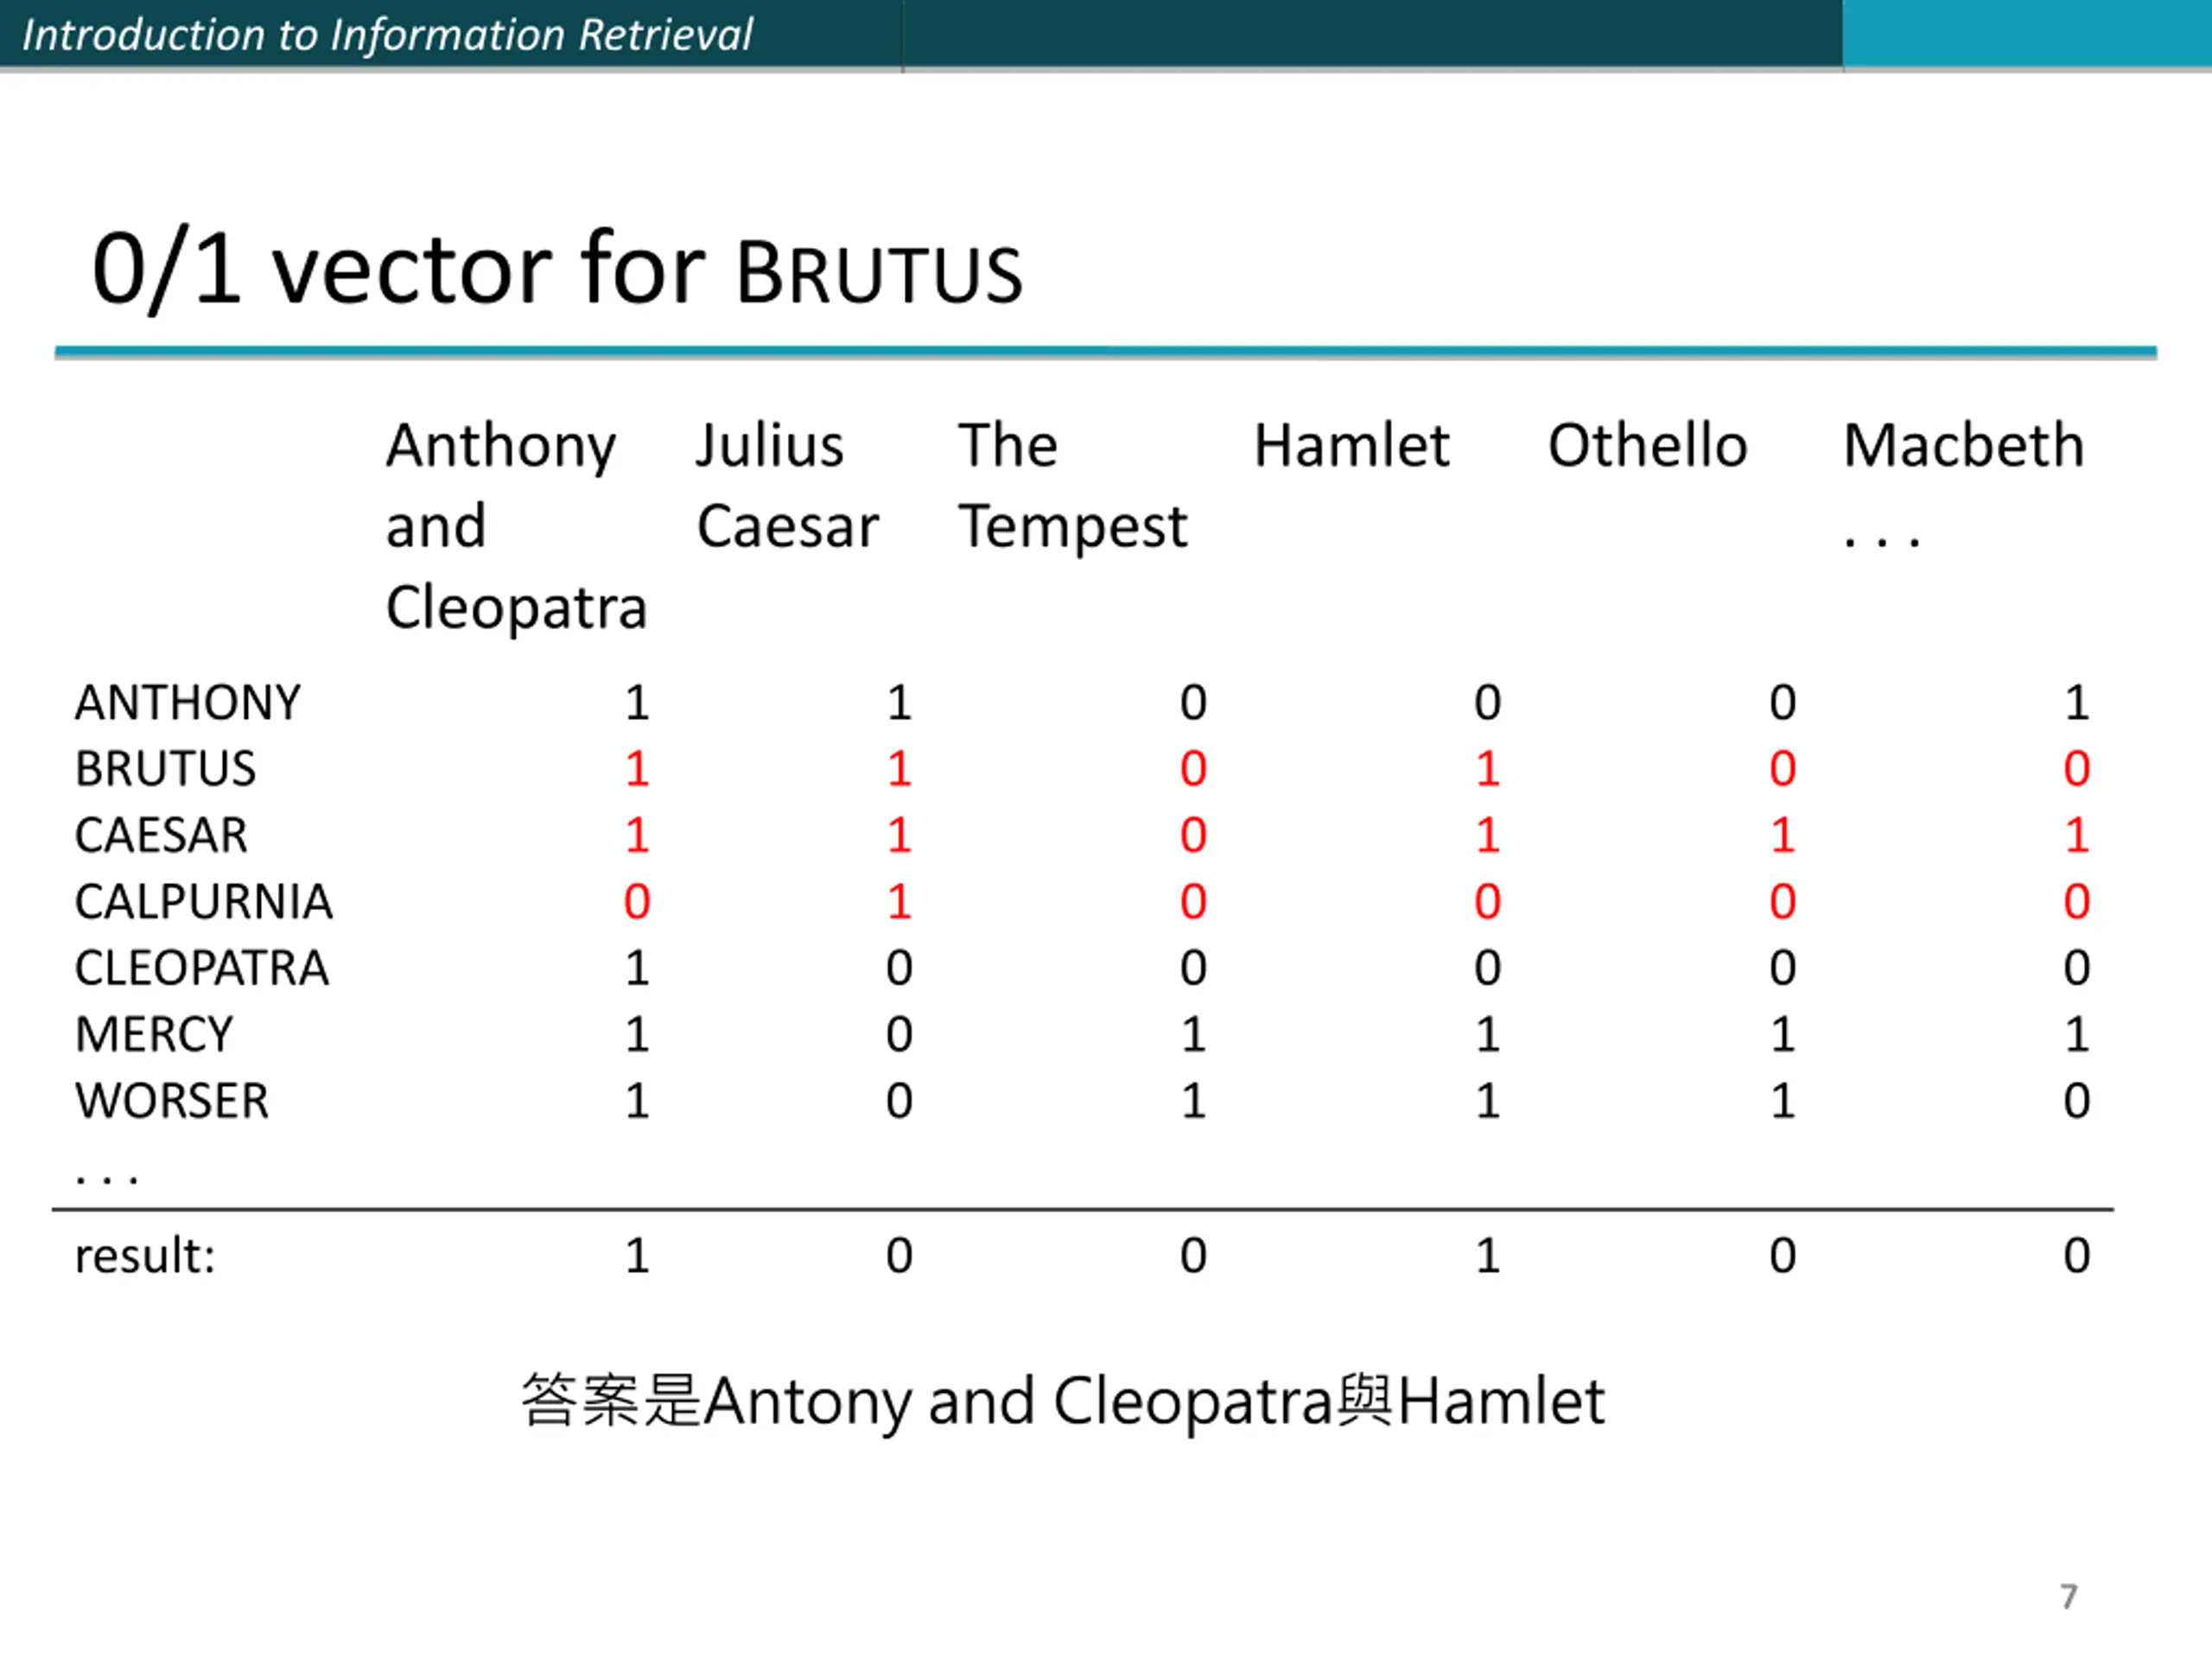Select the CLEOPATRA row label

(x=201, y=968)
